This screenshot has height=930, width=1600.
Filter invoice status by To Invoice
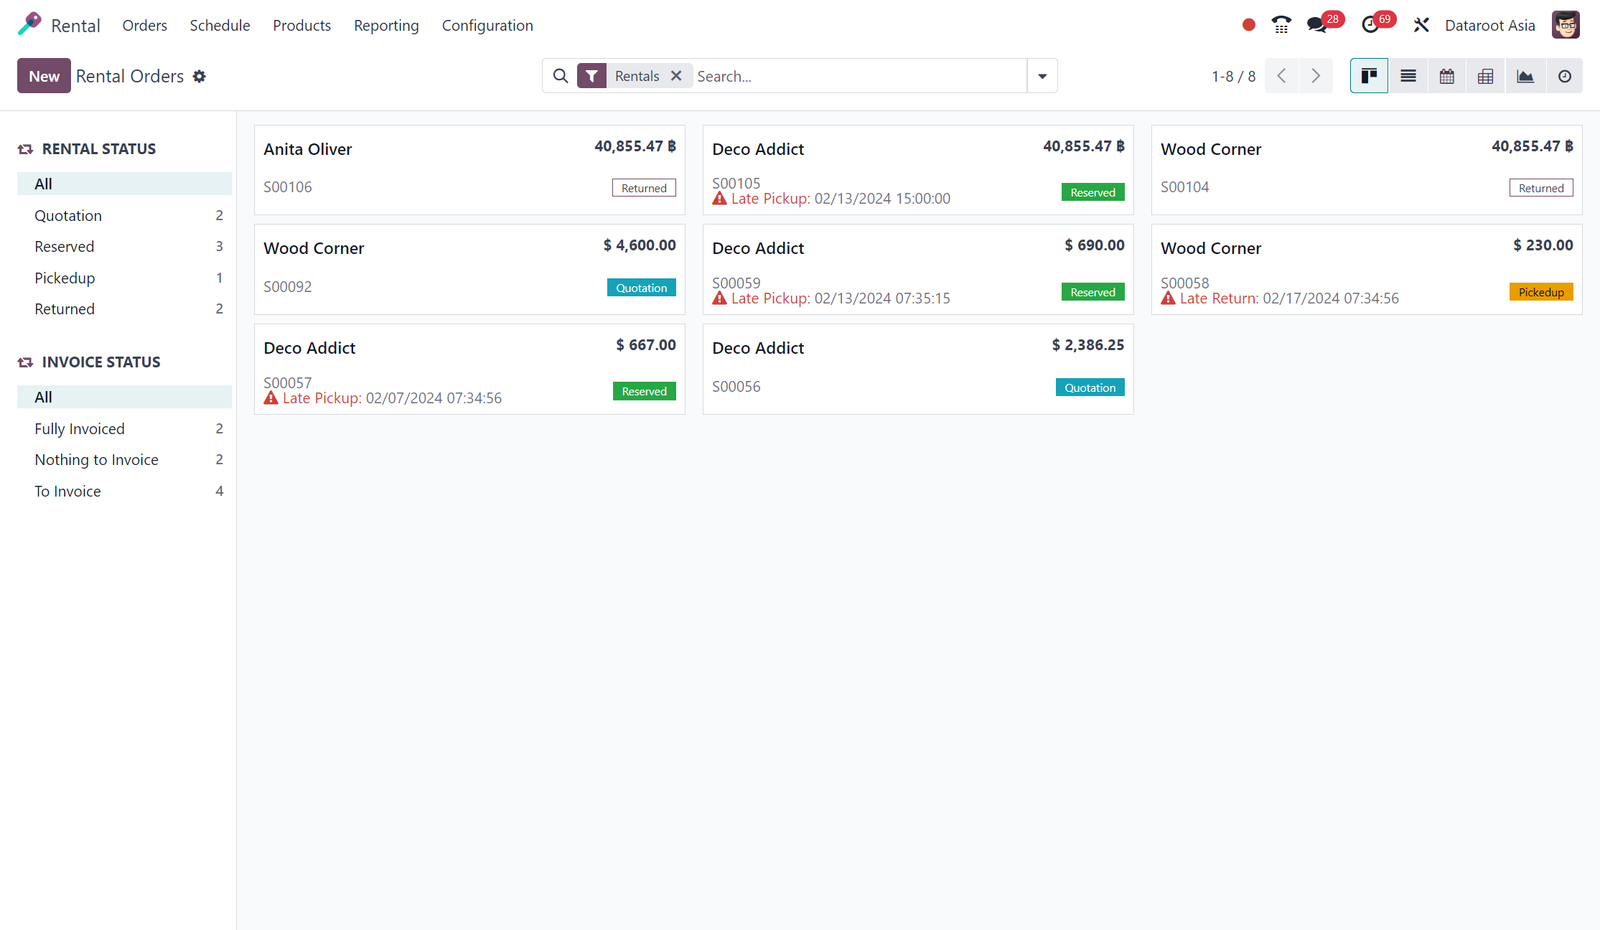pos(125,491)
